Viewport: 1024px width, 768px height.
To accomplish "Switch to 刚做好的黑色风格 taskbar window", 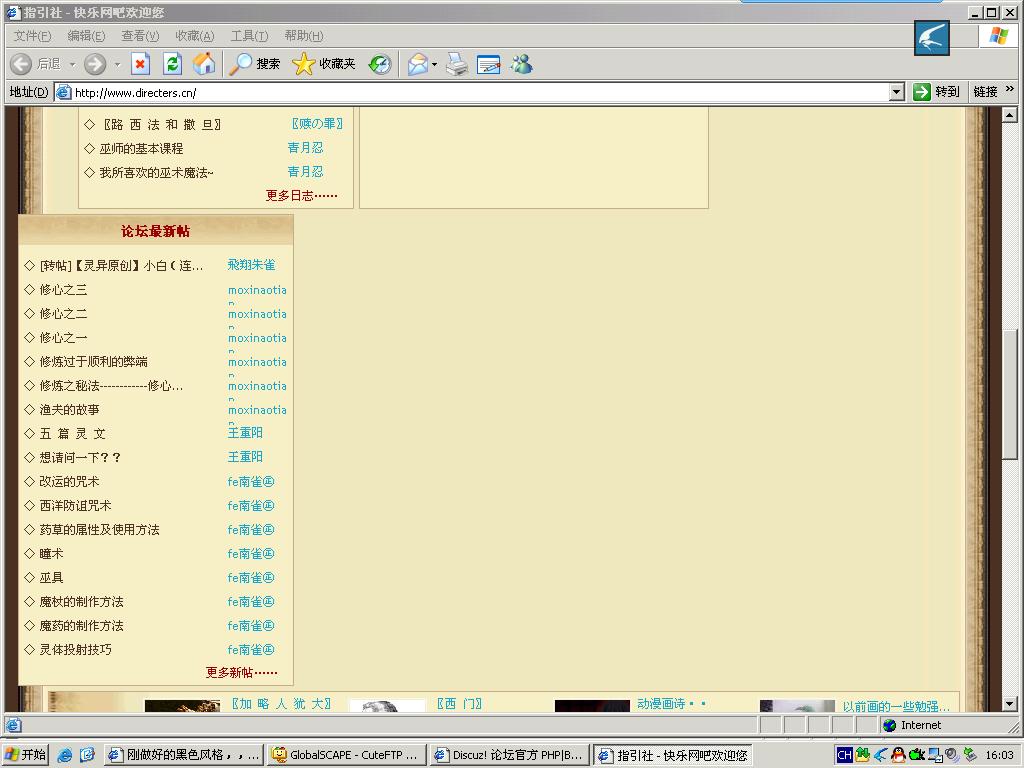I will pyautogui.click(x=184, y=755).
